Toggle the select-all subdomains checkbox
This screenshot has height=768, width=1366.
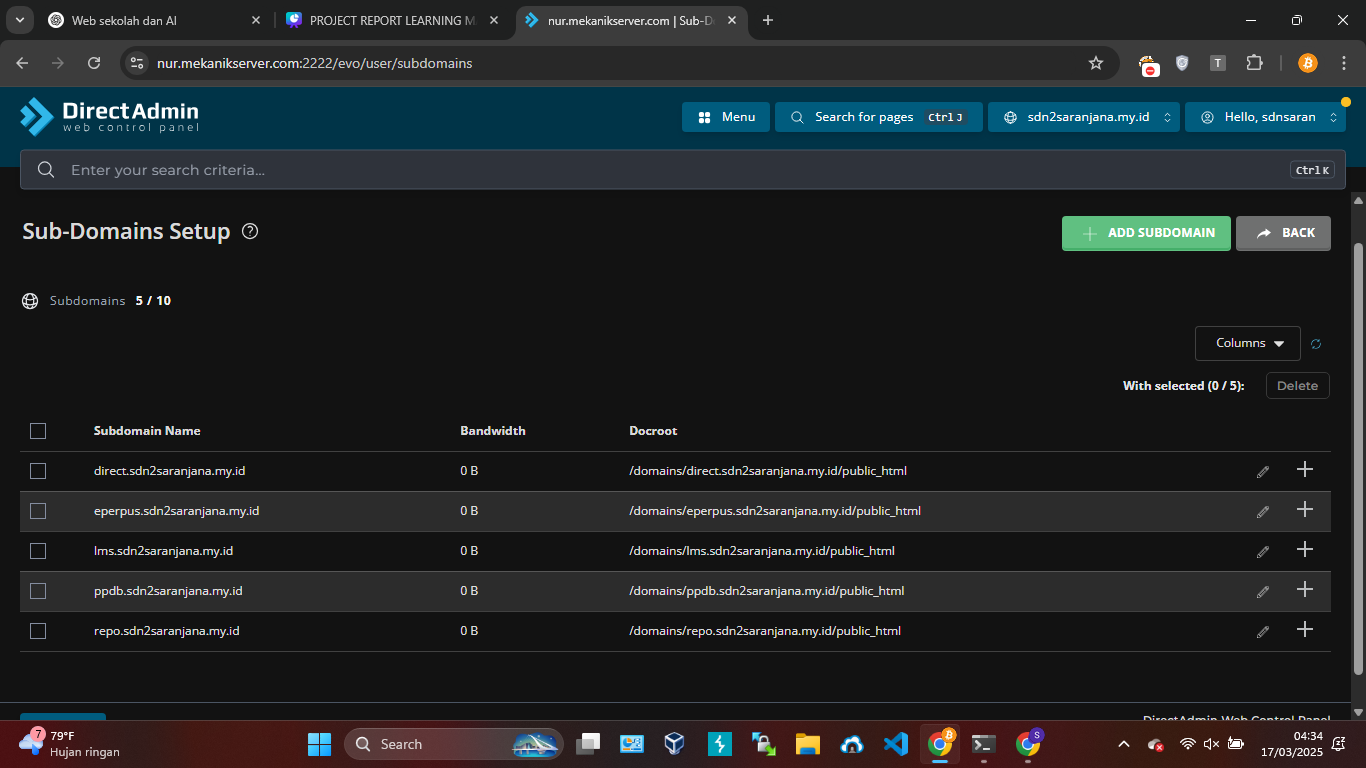pos(38,431)
